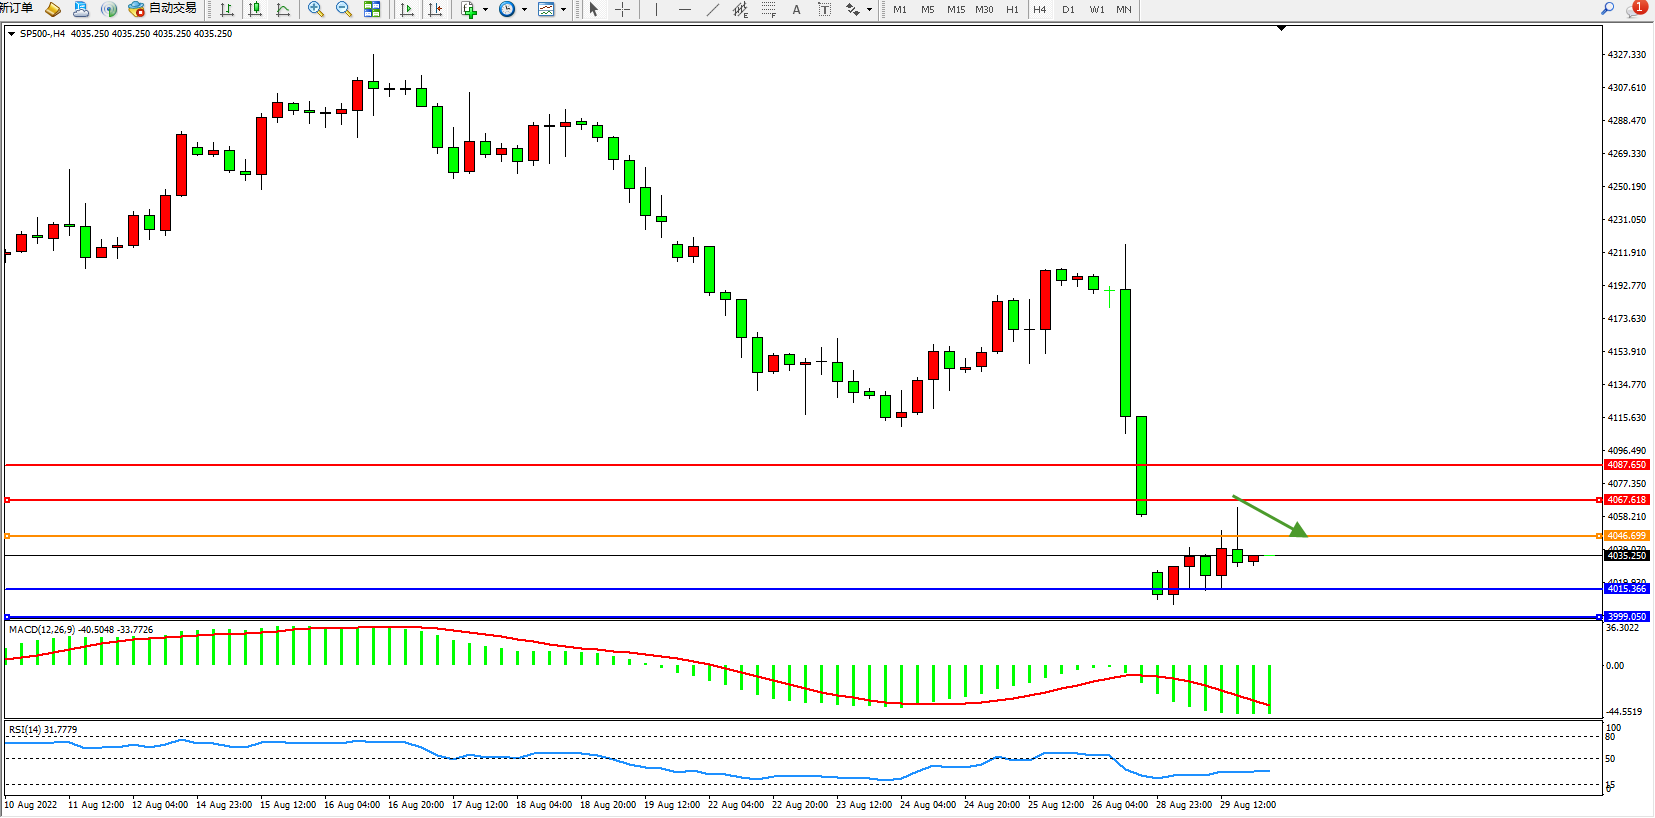Click the zoom out magnifier icon
The height and width of the screenshot is (818, 1655).
[344, 9]
